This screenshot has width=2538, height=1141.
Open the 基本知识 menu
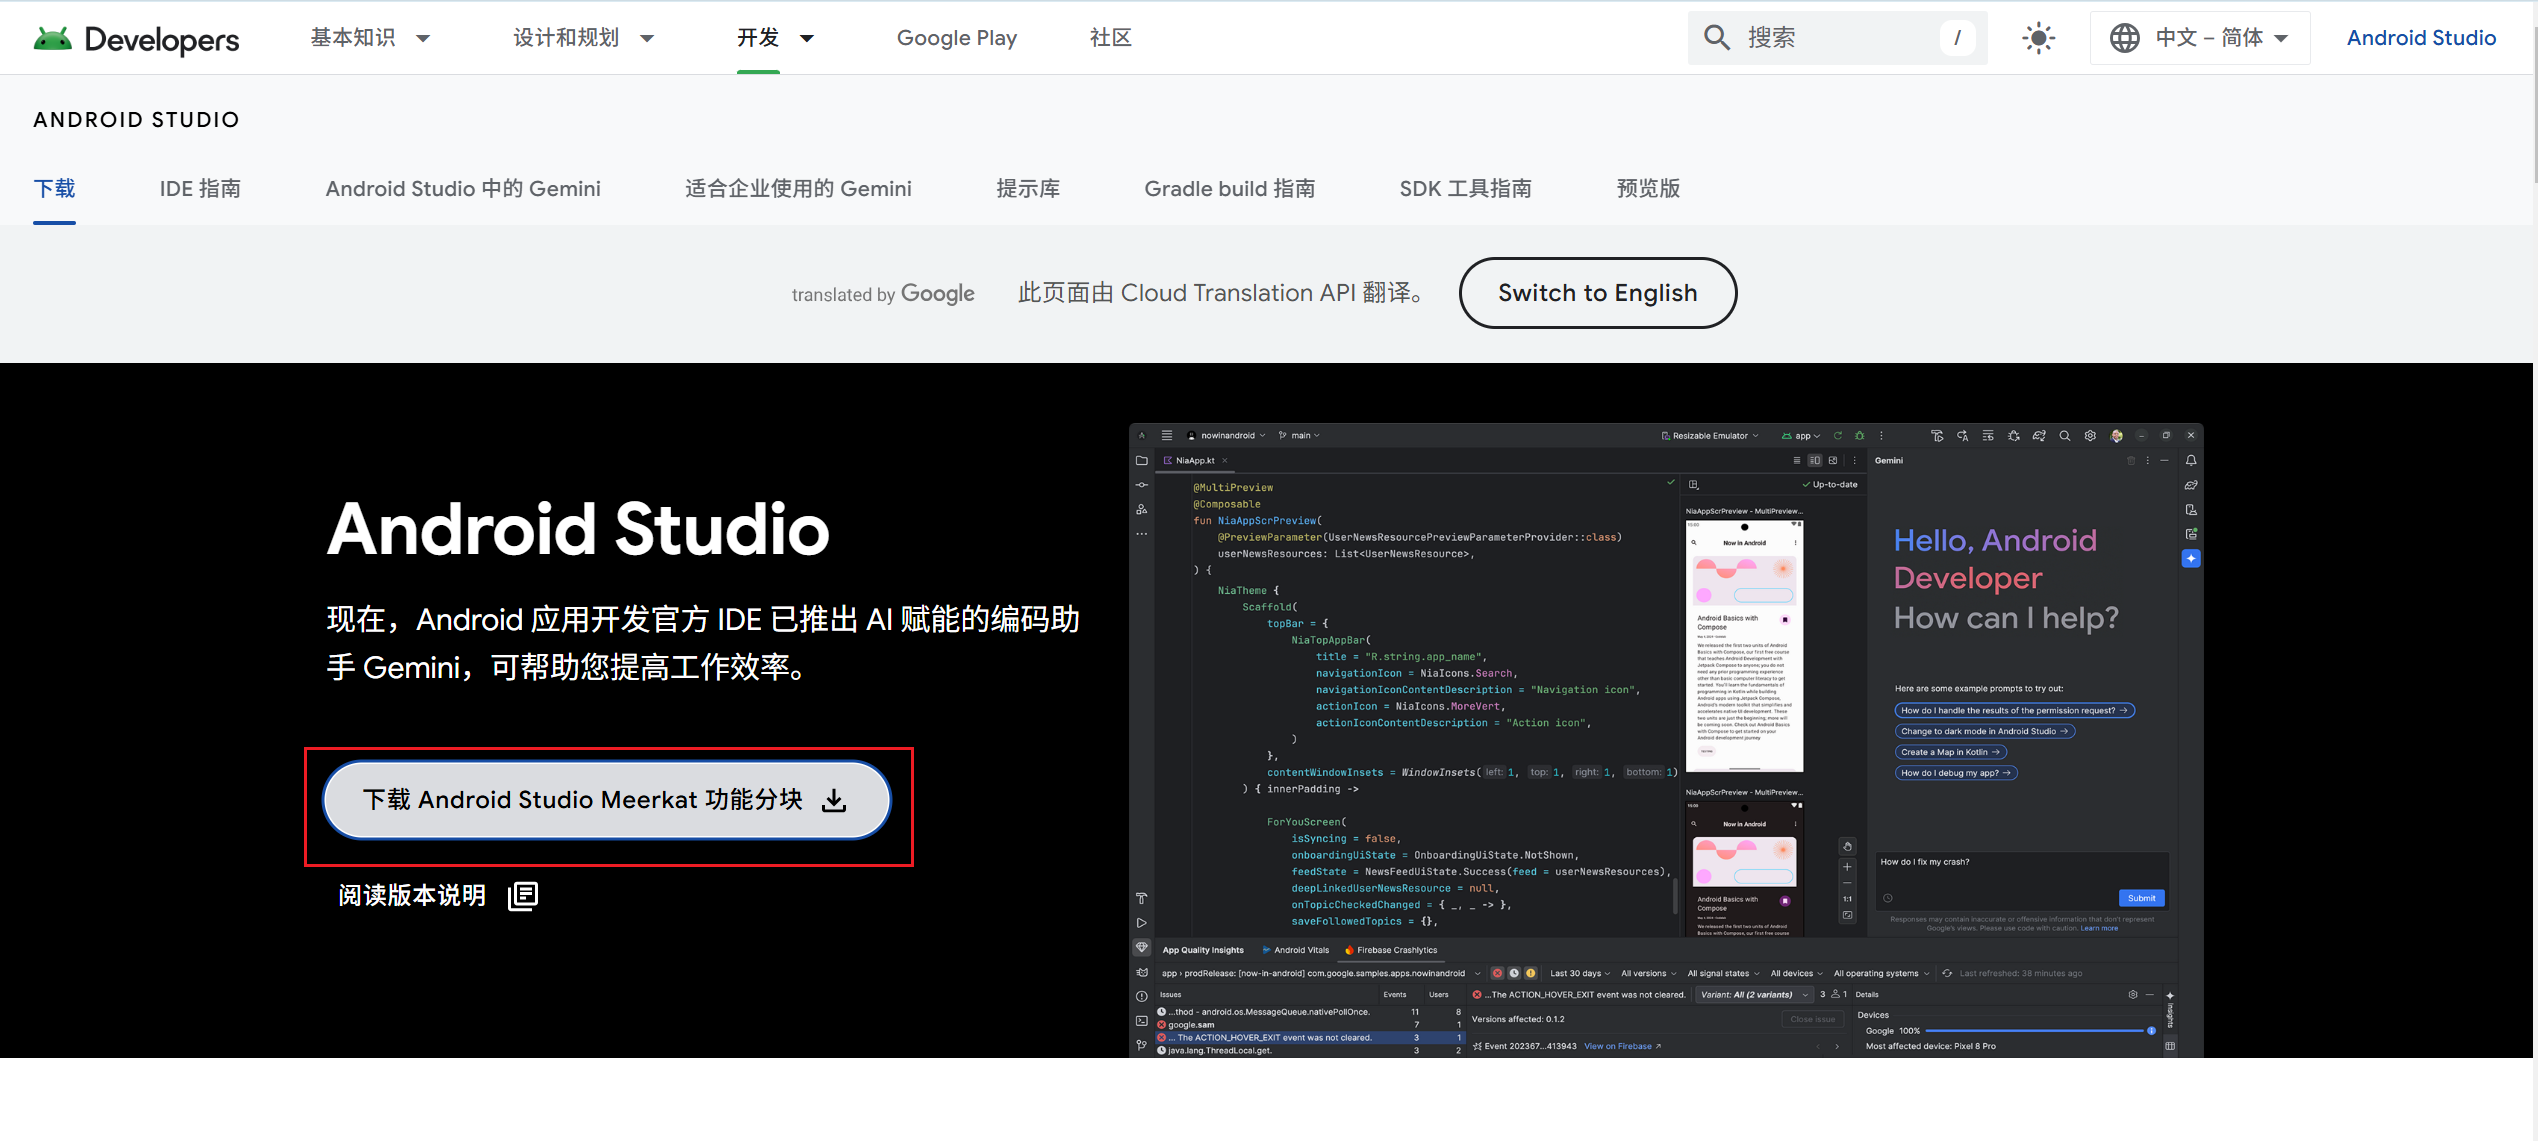pyautogui.click(x=353, y=38)
